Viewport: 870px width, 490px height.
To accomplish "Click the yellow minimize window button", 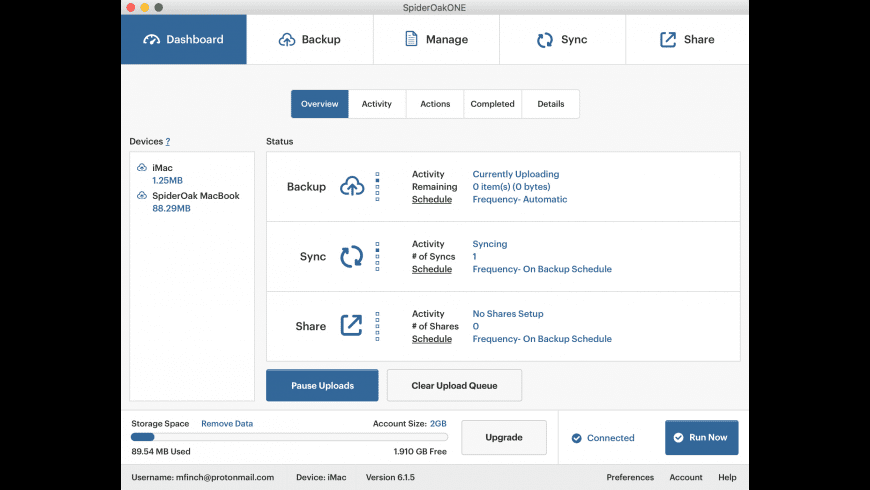I will (x=145, y=7).
